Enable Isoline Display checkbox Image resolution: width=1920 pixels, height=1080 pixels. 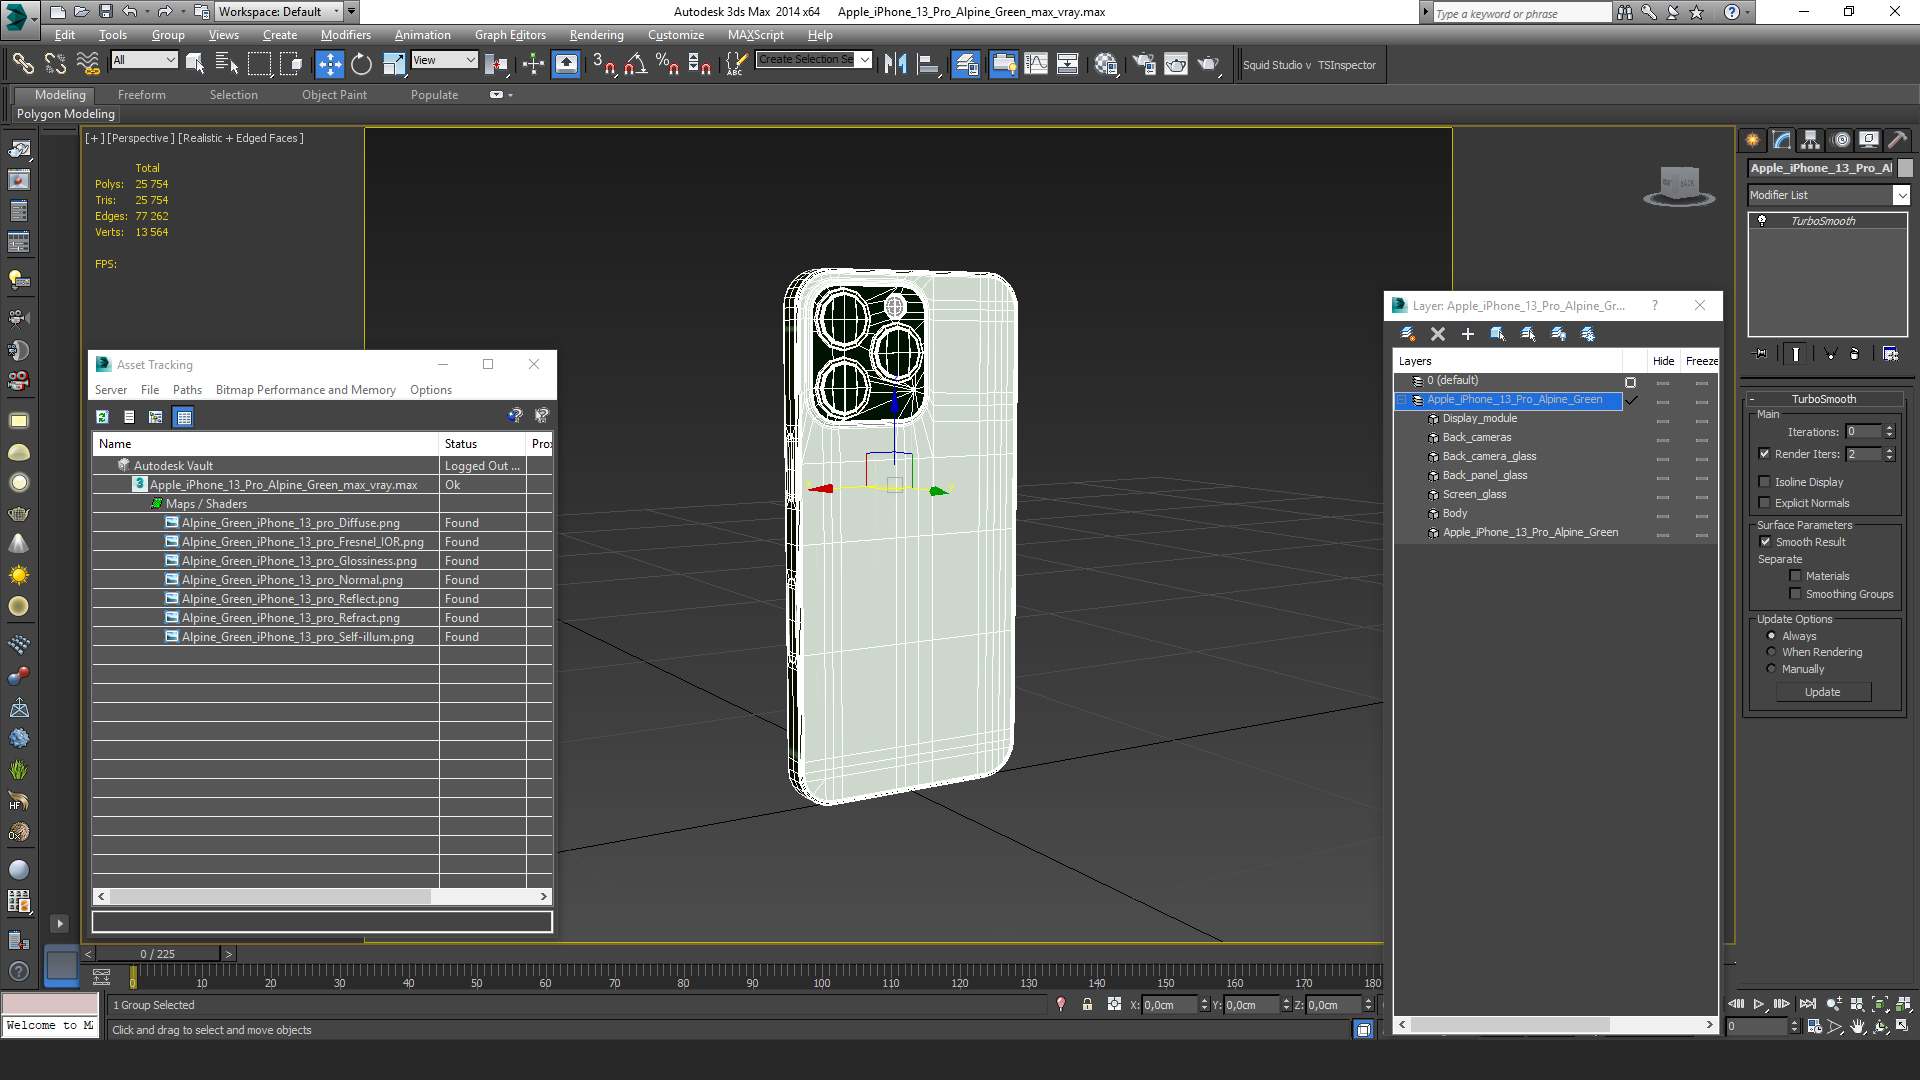1765,482
